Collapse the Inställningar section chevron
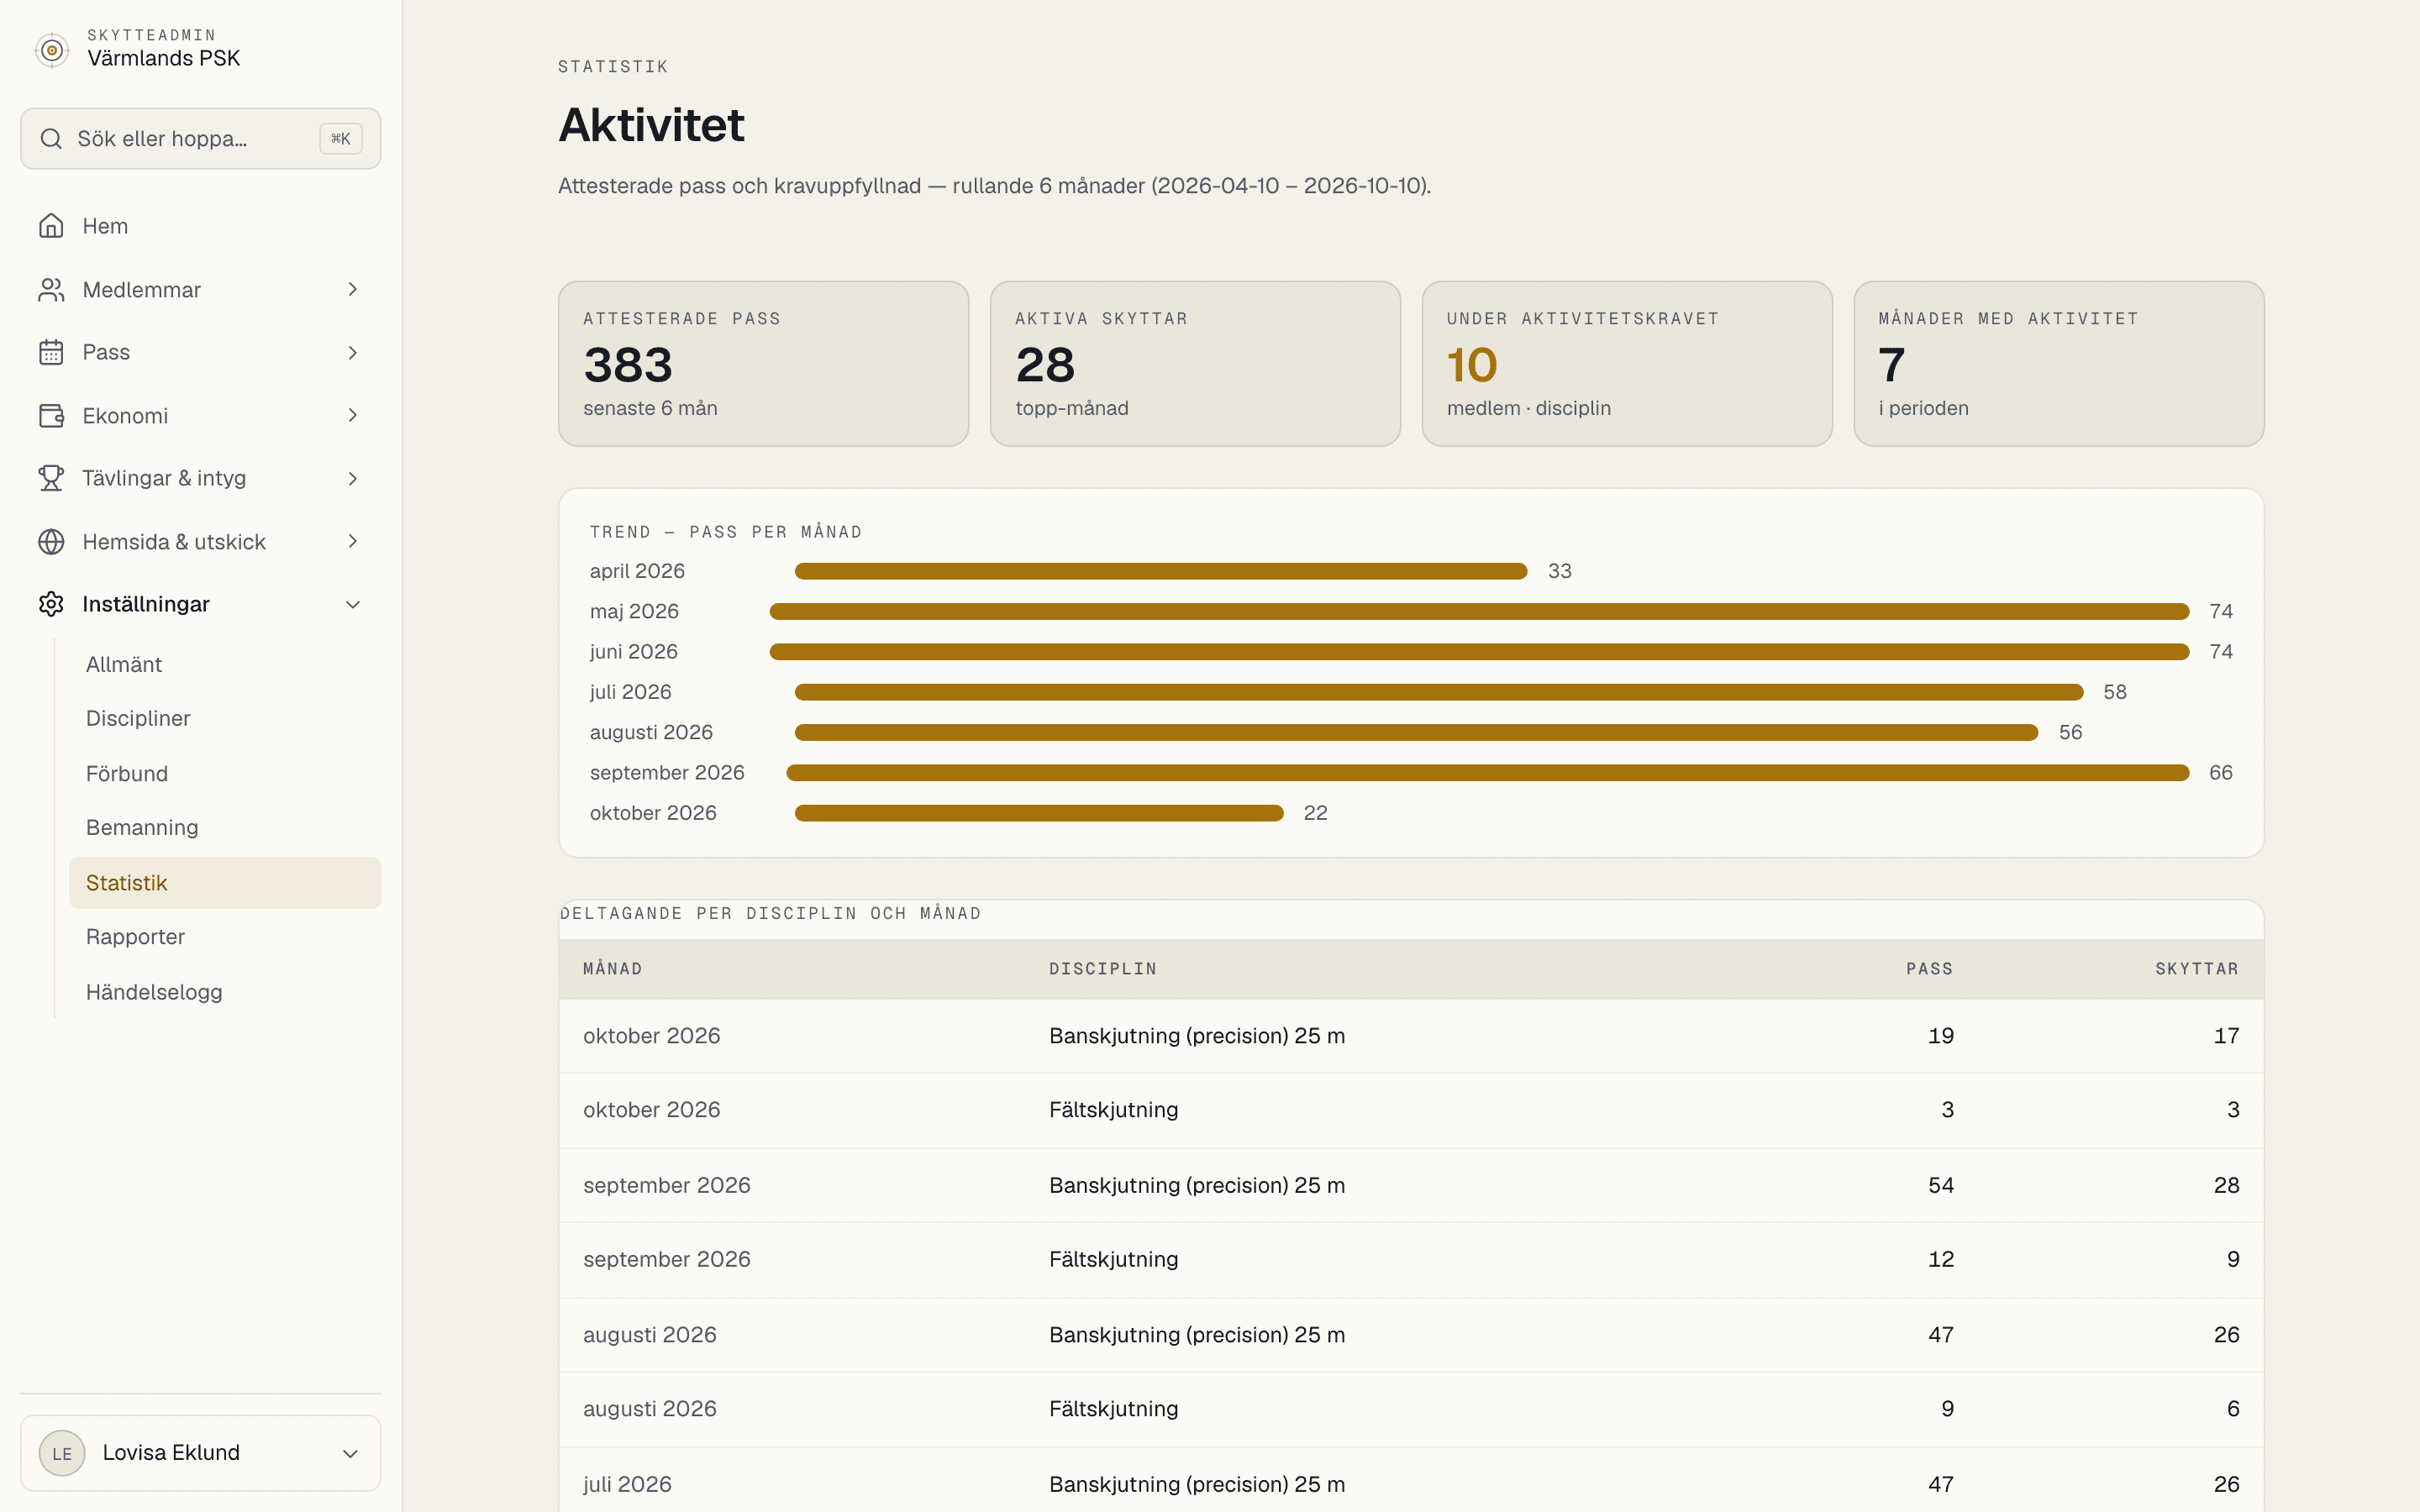Screen dimensions: 2420x1512 [352, 604]
